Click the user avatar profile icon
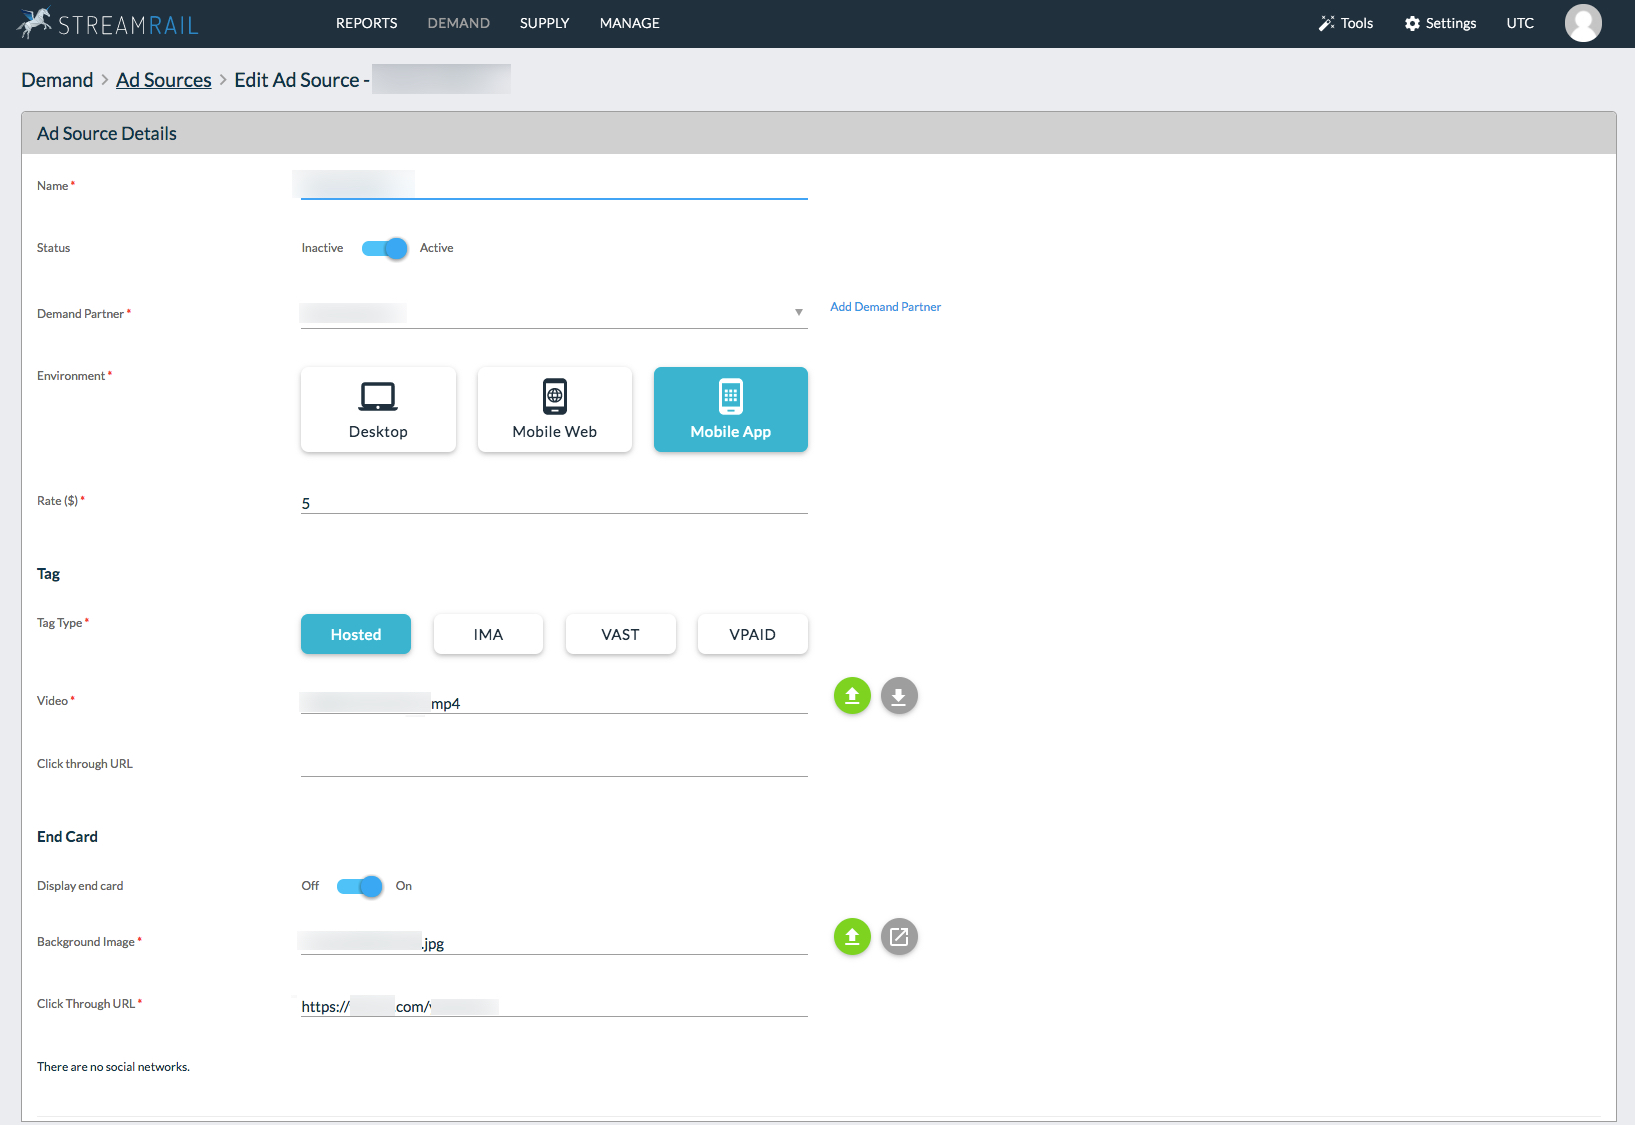This screenshot has height=1125, width=1635. pyautogui.click(x=1583, y=23)
